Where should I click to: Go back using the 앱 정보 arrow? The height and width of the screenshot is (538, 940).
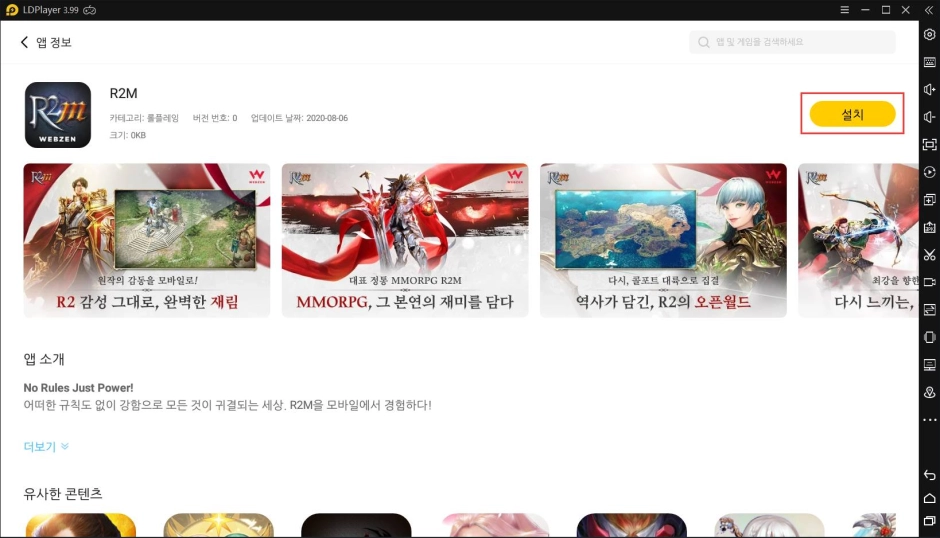(24, 42)
